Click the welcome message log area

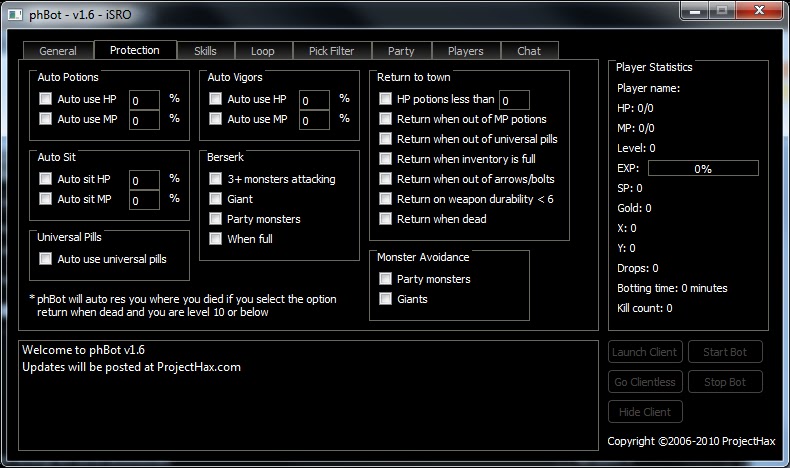pyautogui.click(x=308, y=395)
